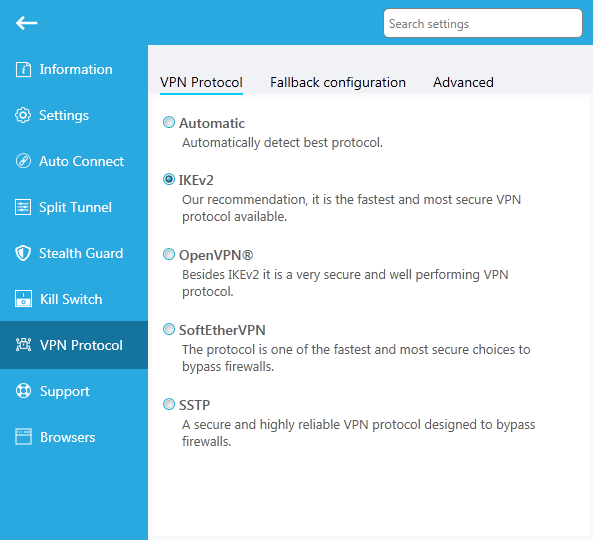Image resolution: width=593 pixels, height=540 pixels.
Task: Click the VPN Protocol sidebar label
Action: coord(81,346)
